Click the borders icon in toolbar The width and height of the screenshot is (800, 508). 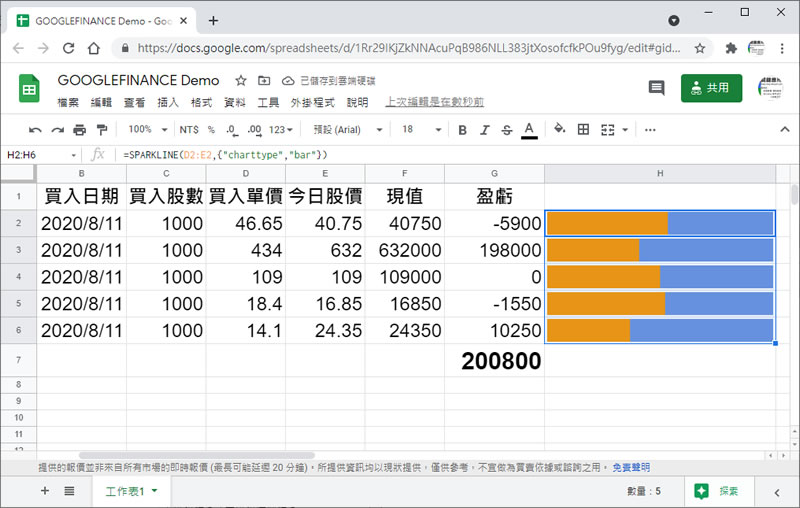click(583, 129)
